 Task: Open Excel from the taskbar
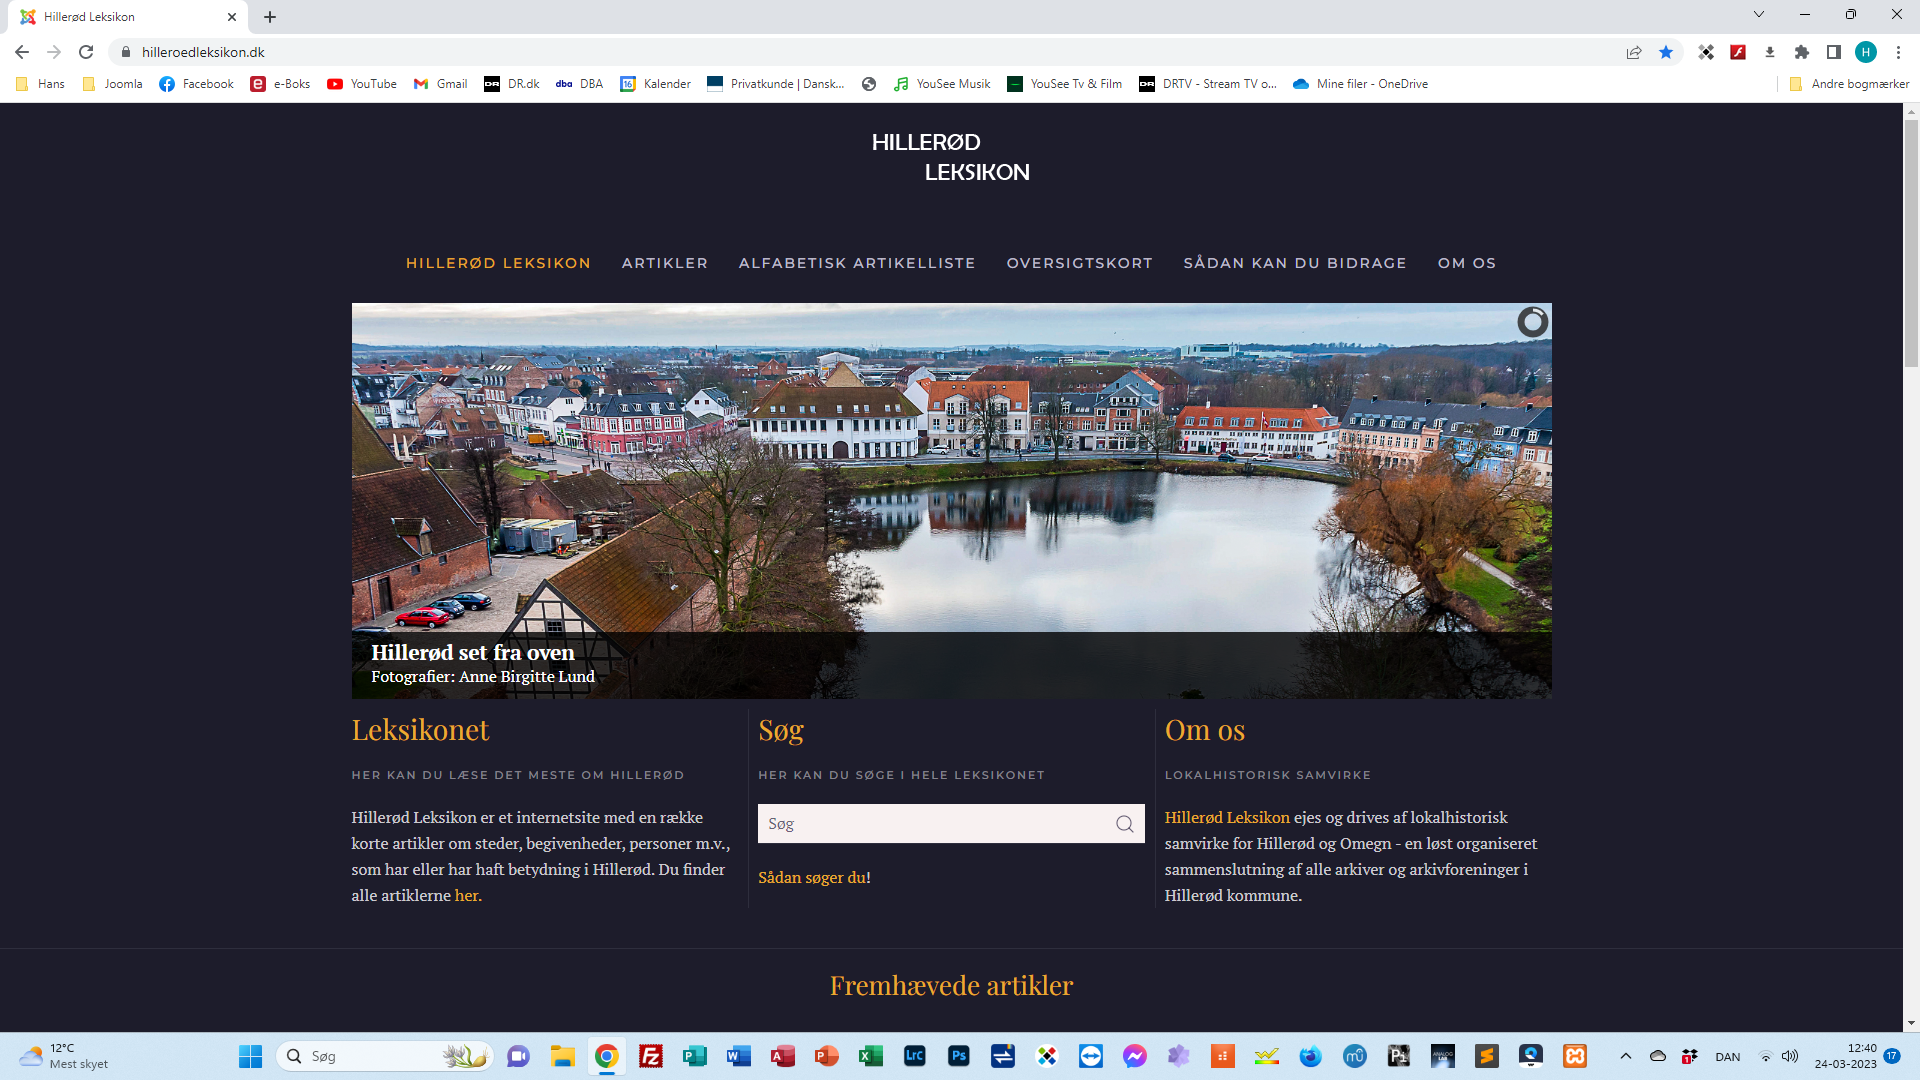point(871,1056)
